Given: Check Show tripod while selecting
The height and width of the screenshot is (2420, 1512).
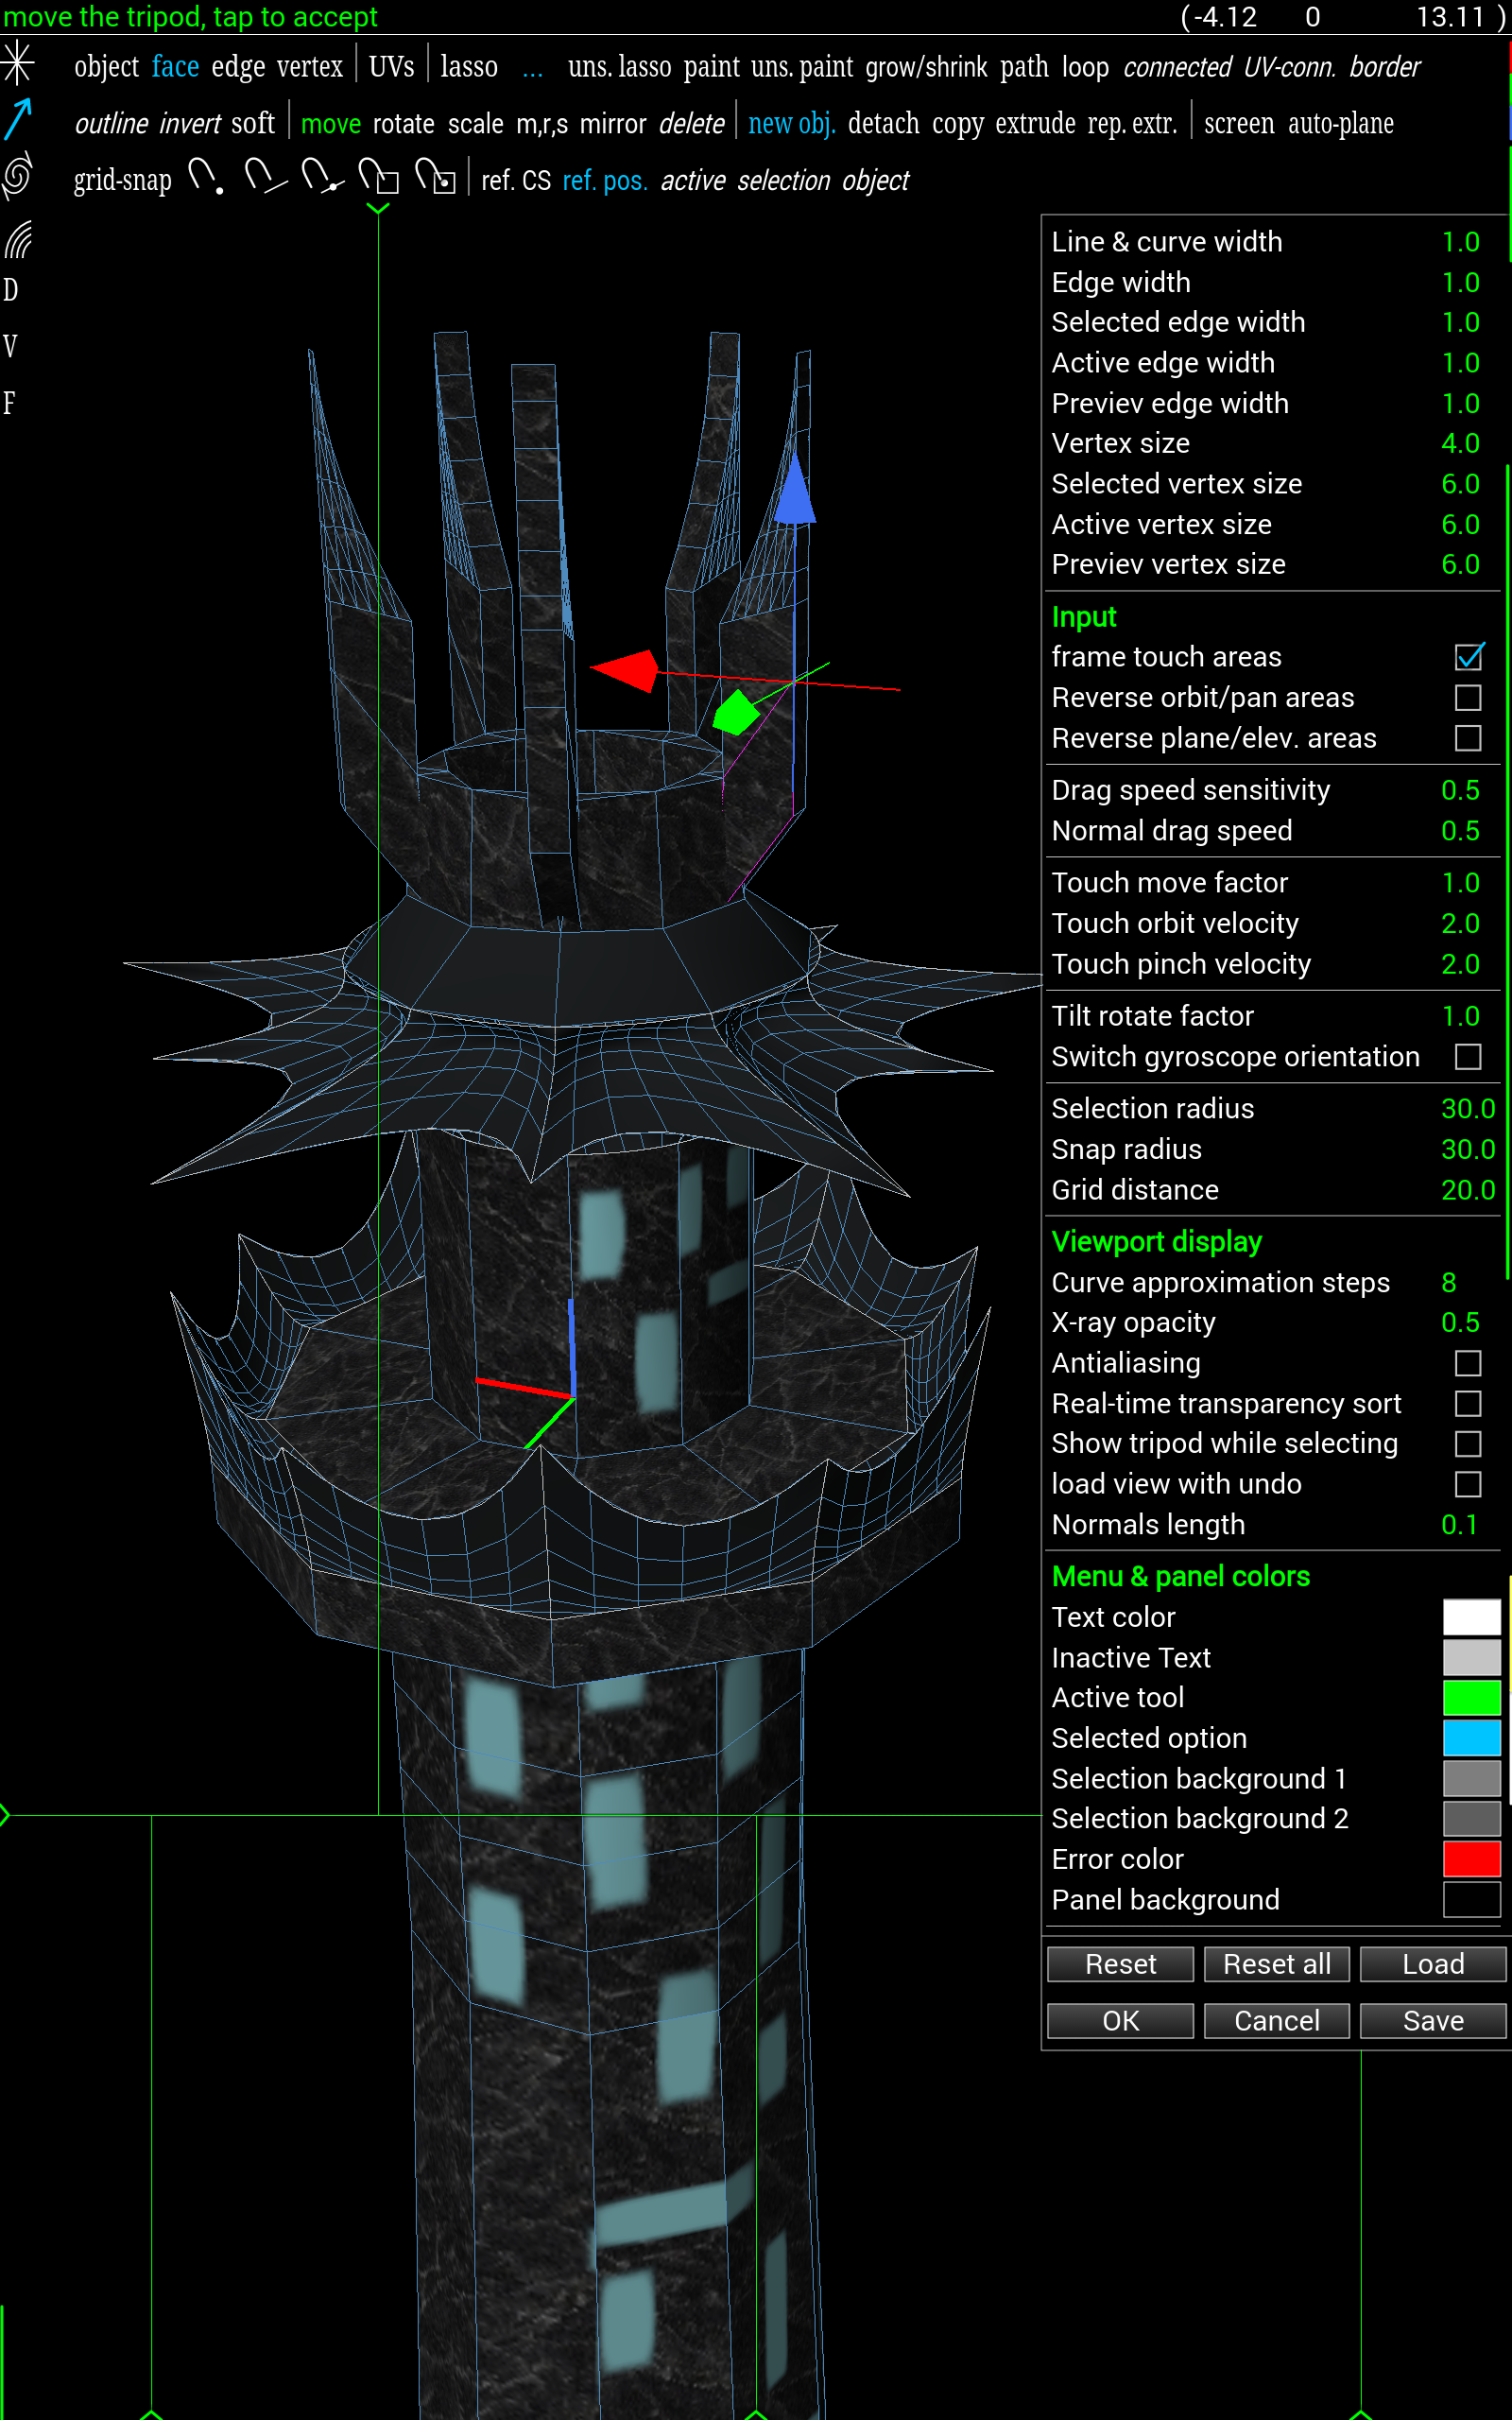Looking at the screenshot, I should (1467, 1444).
